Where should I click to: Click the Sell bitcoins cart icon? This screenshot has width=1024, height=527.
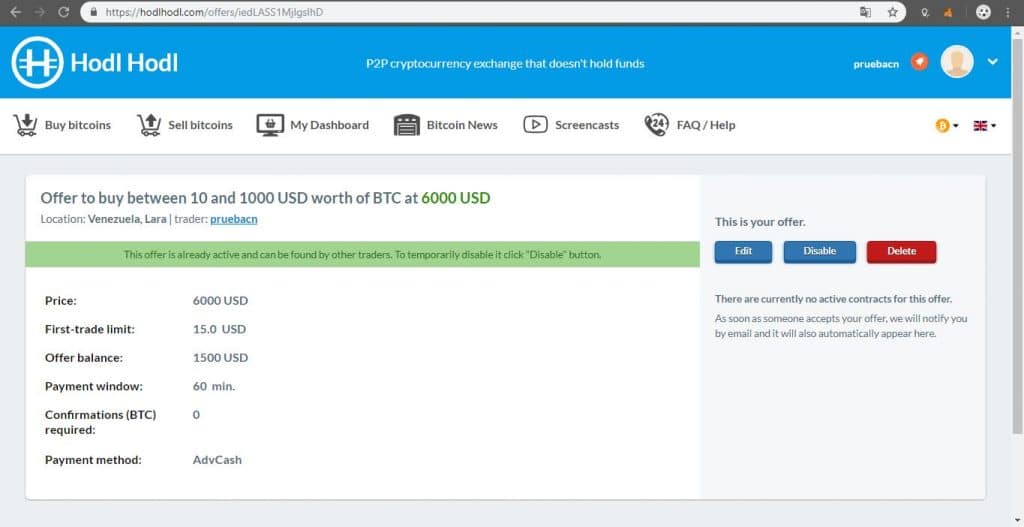tap(149, 125)
